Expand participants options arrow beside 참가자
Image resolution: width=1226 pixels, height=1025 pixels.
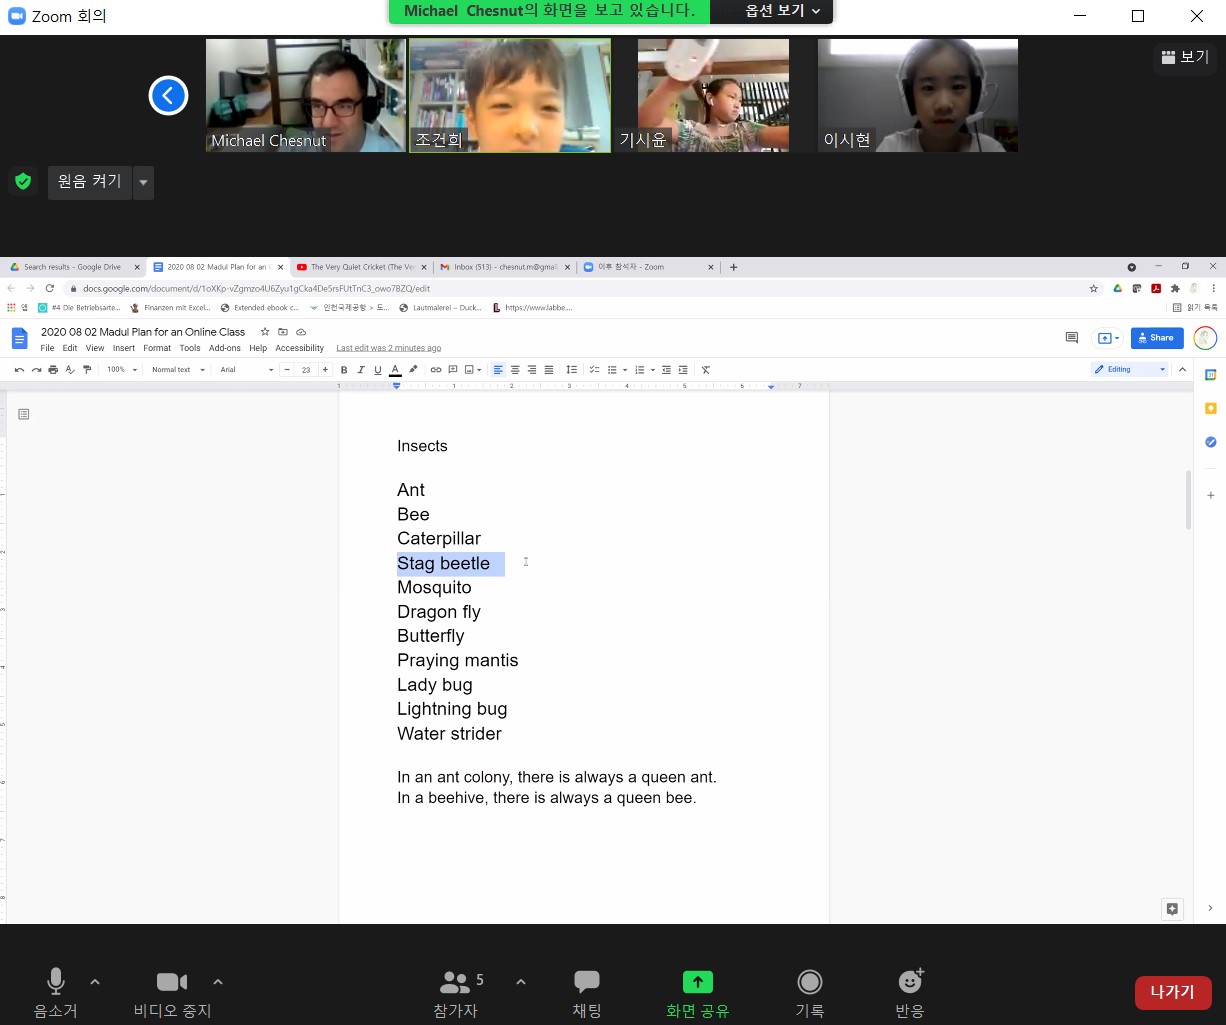tap(521, 981)
